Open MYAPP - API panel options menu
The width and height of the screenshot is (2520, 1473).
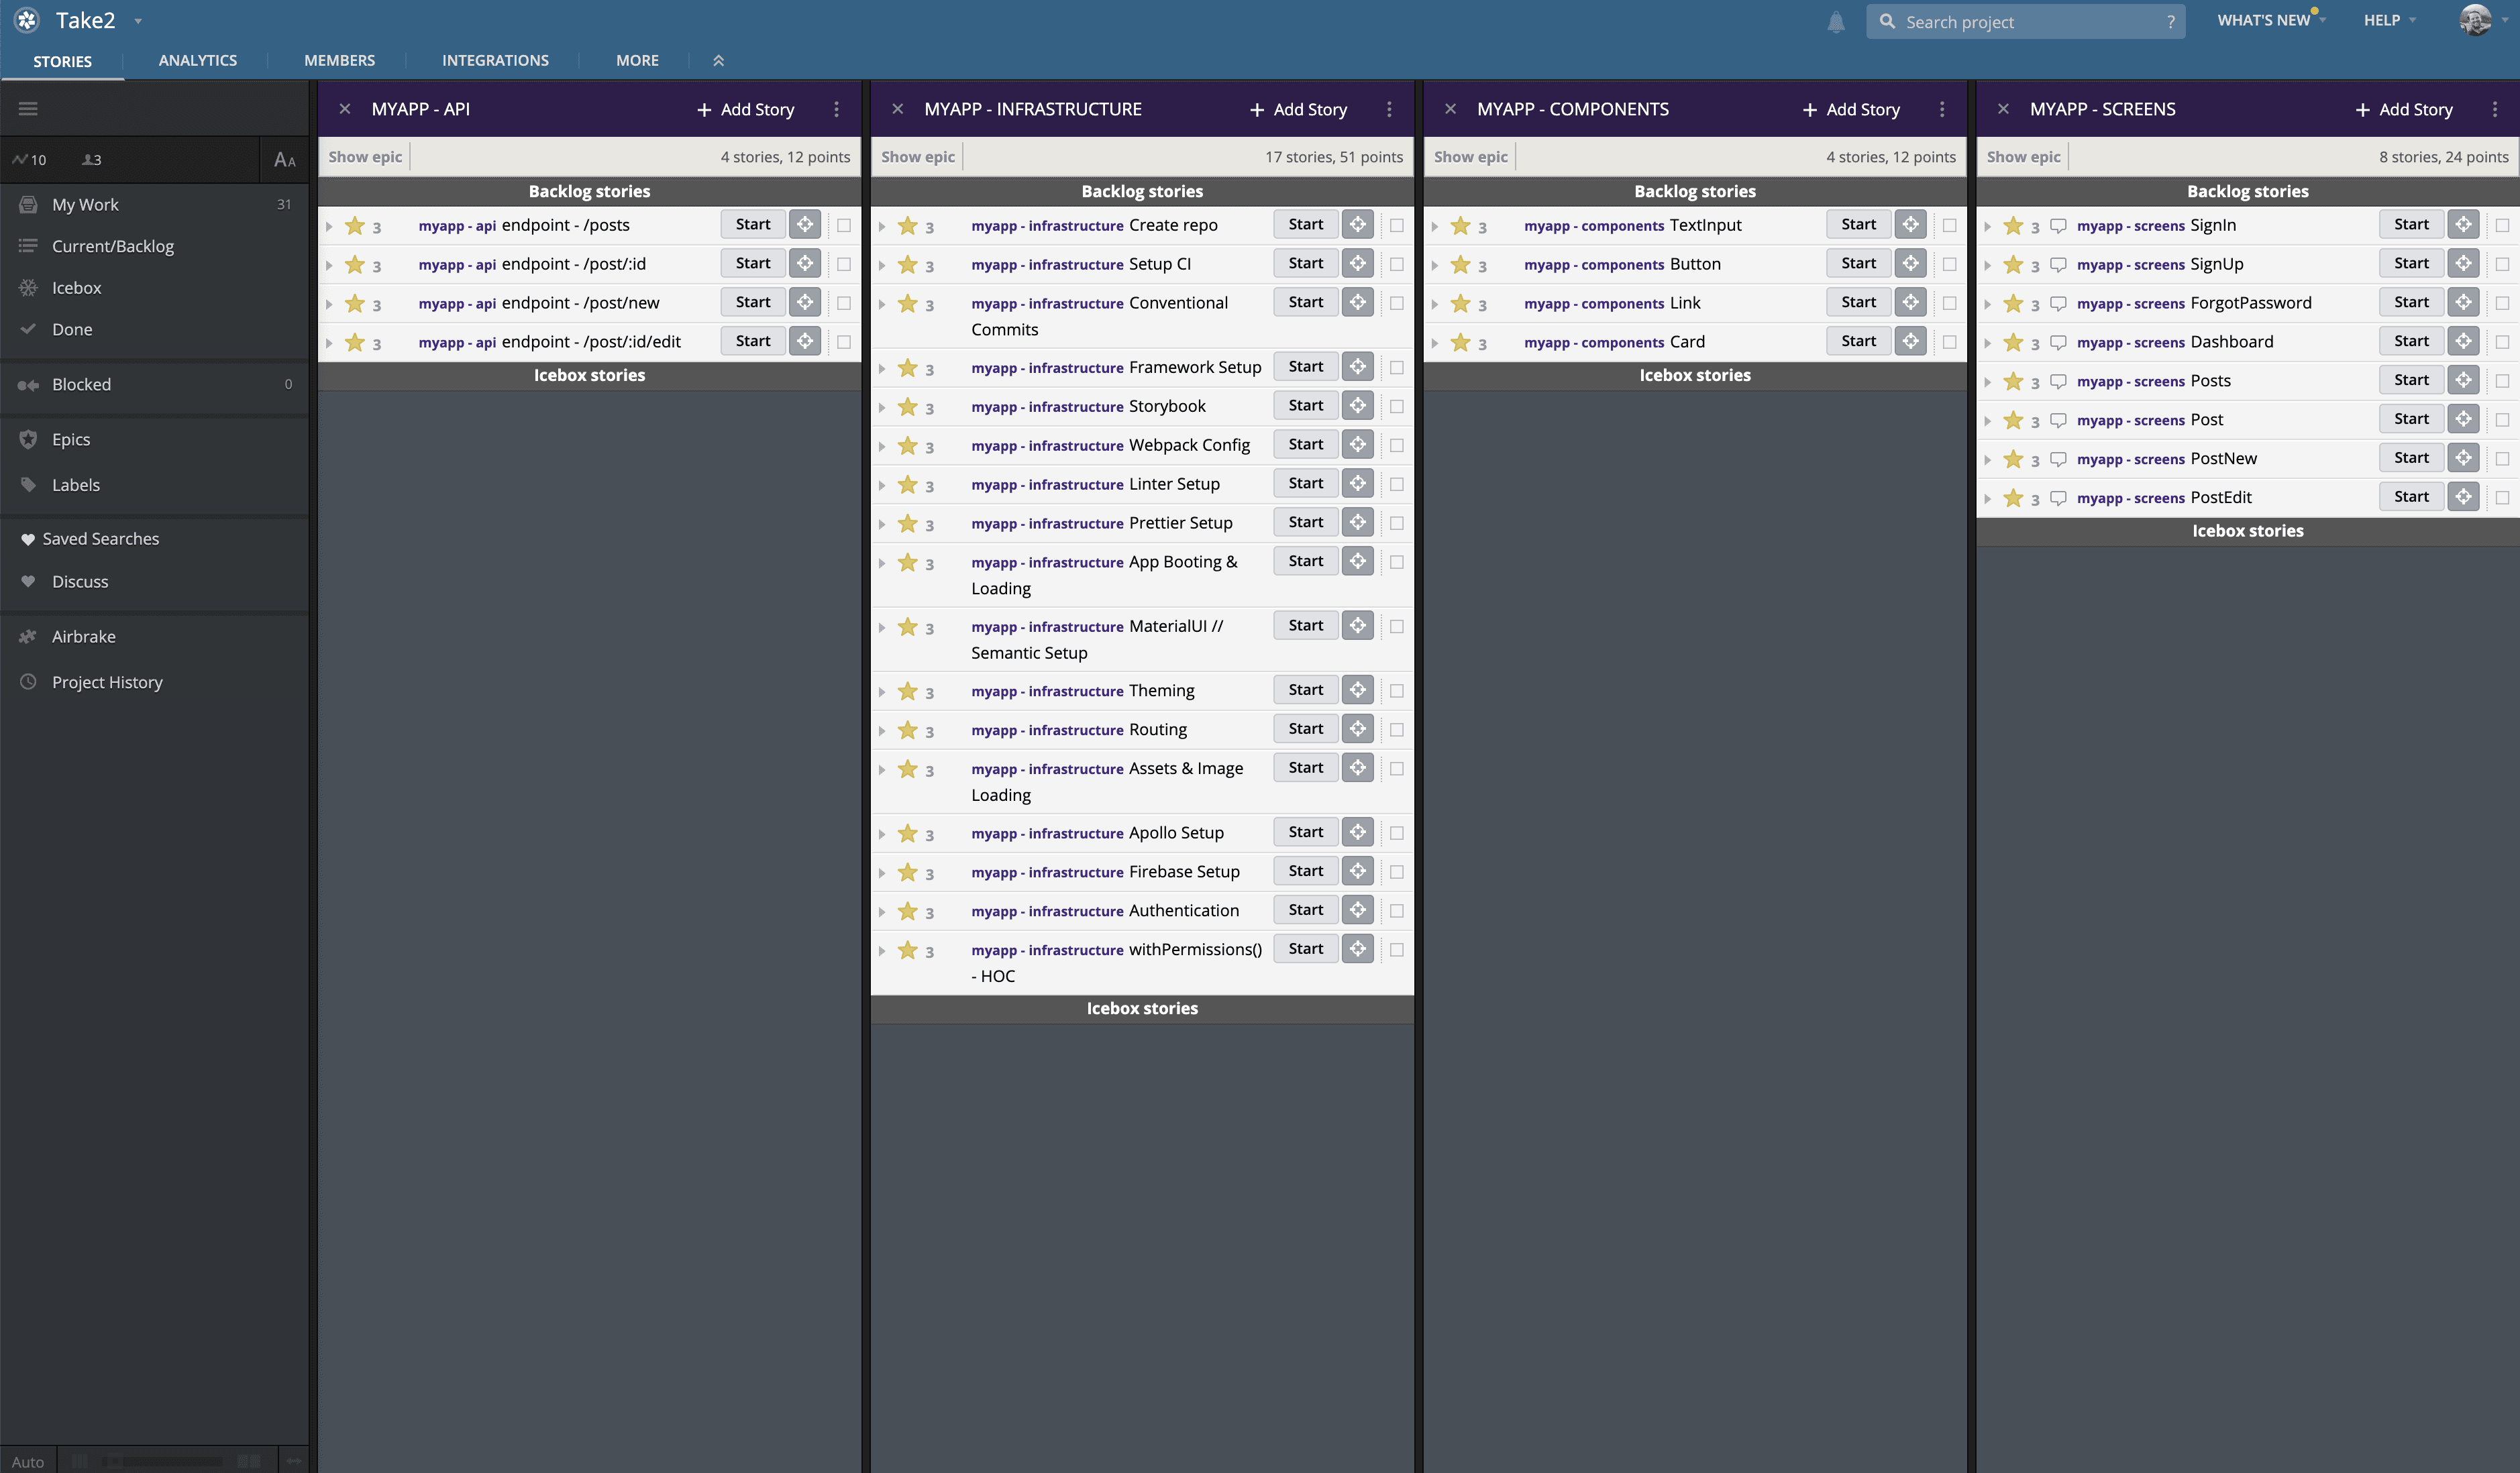(x=836, y=109)
